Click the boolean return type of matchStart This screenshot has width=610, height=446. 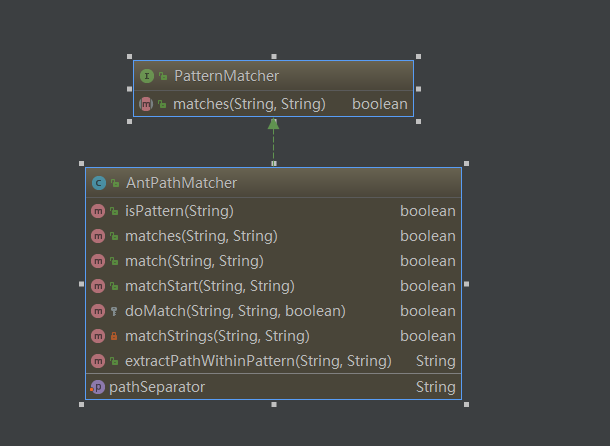coord(428,286)
